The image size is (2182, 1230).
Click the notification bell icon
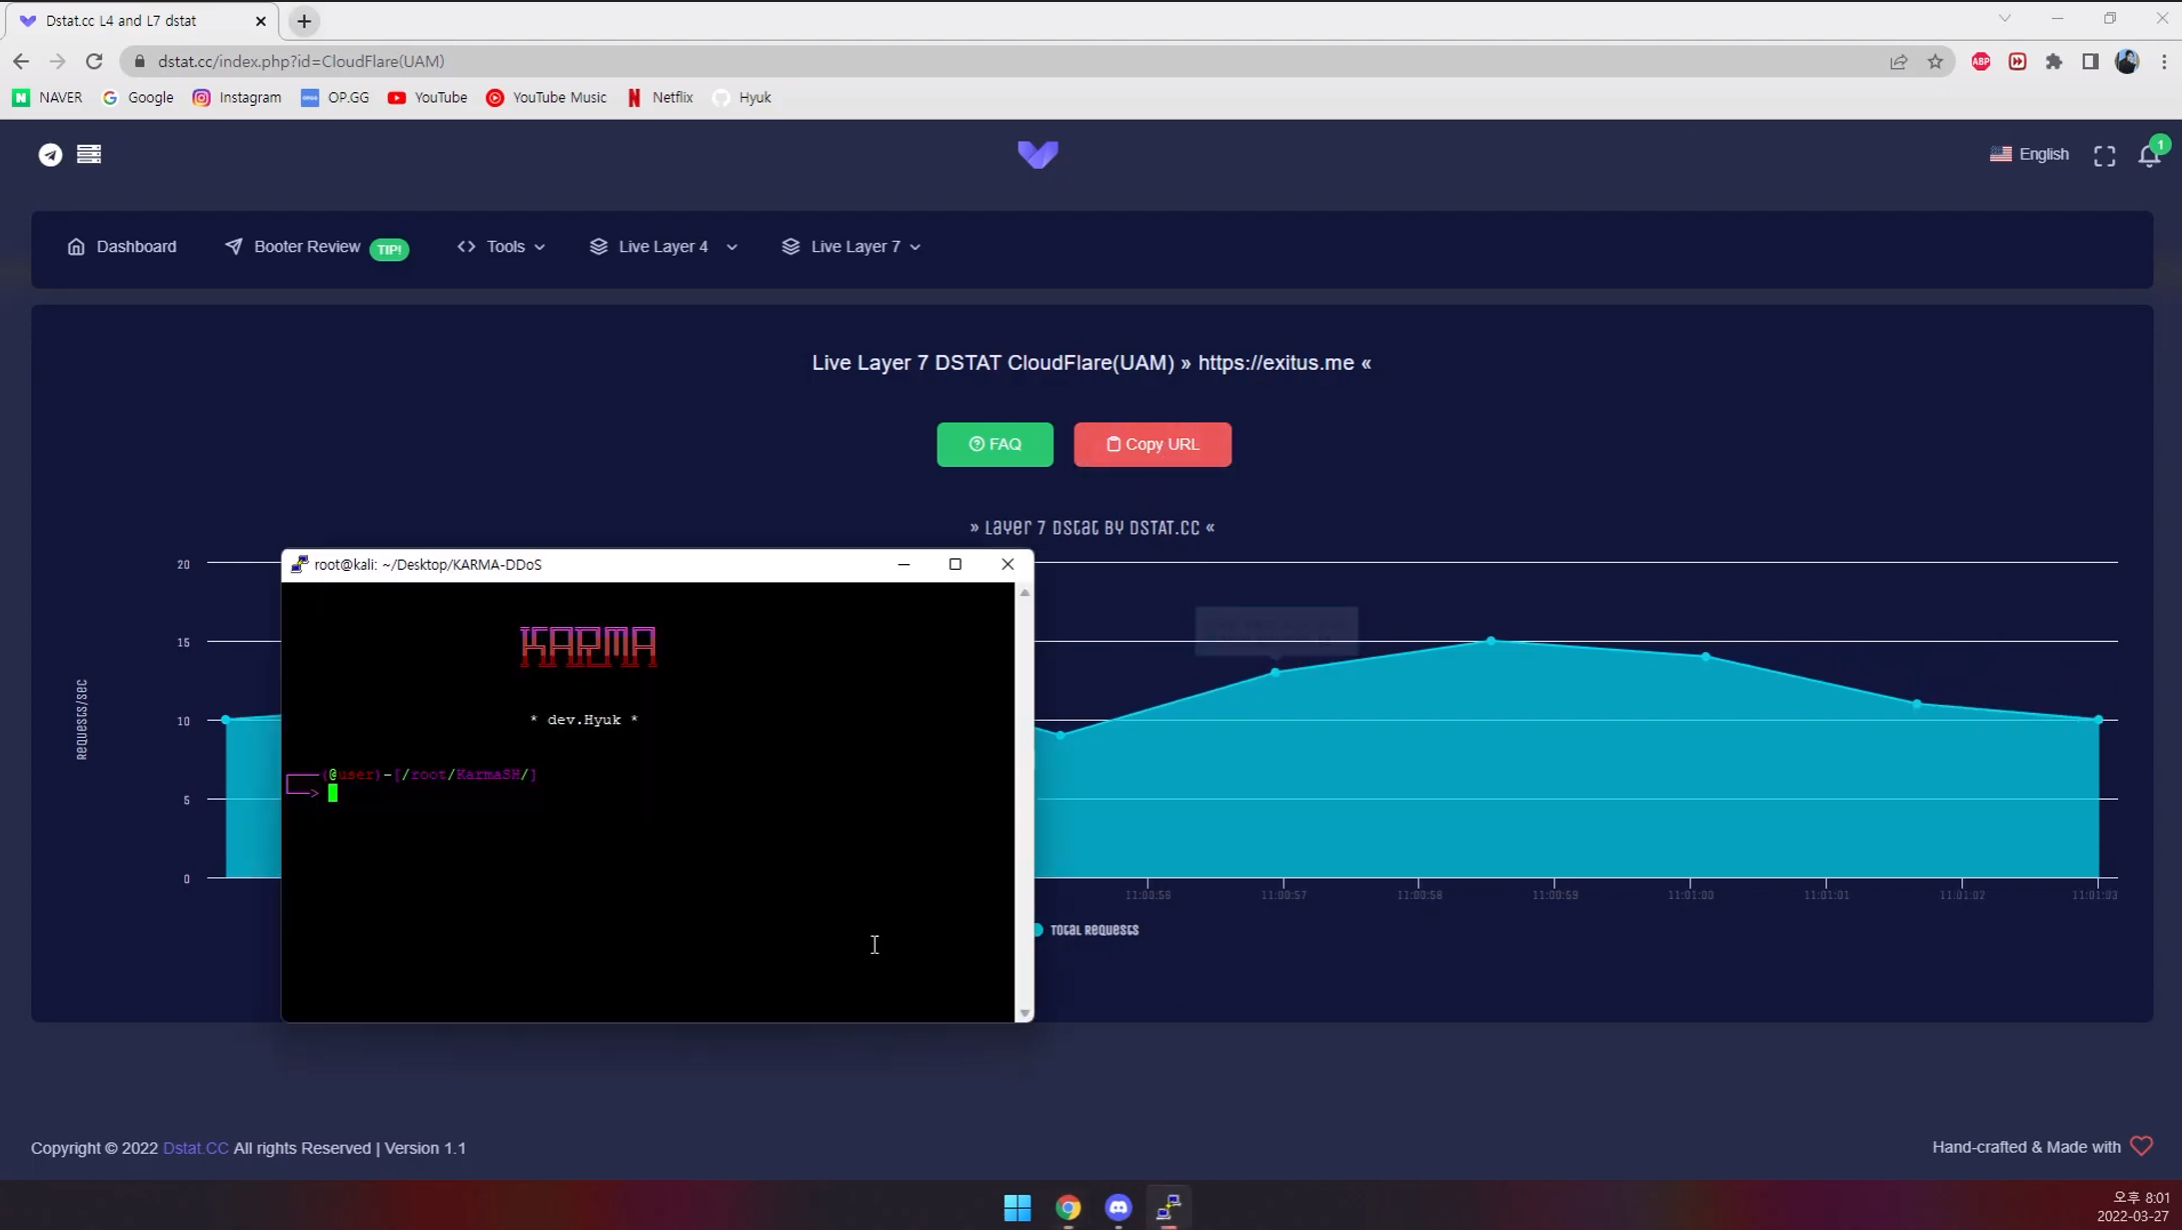[2148, 155]
